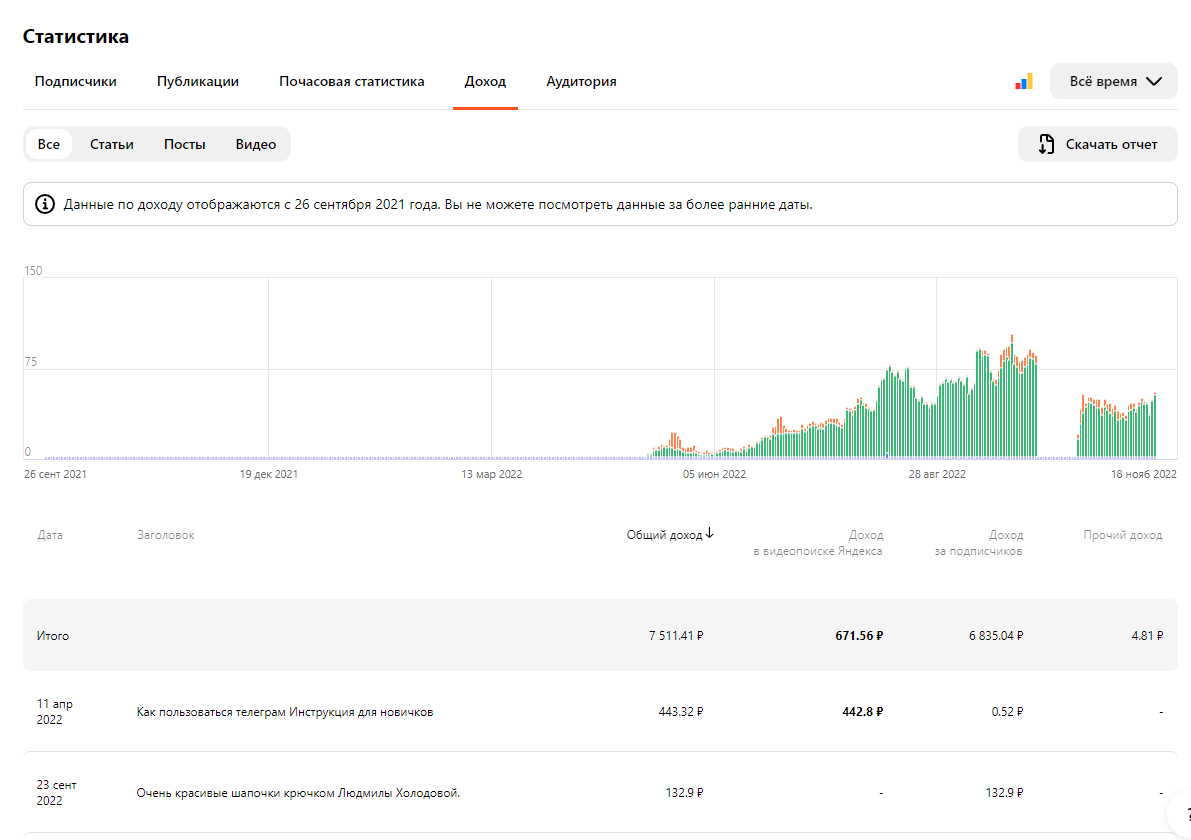Open the Всё время period dropdown
This screenshot has height=840, width=1191.
pos(1114,81)
